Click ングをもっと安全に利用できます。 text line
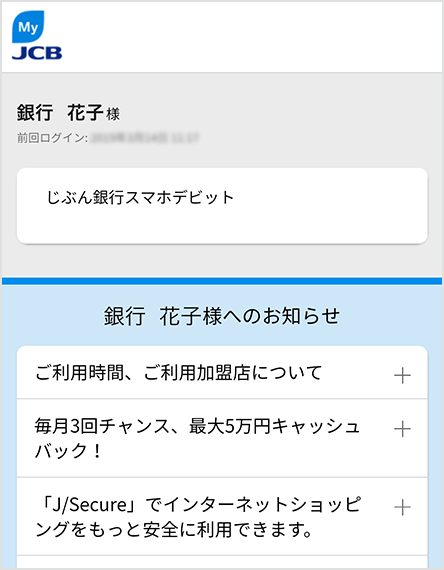The width and height of the screenshot is (444, 570). pos(173,530)
